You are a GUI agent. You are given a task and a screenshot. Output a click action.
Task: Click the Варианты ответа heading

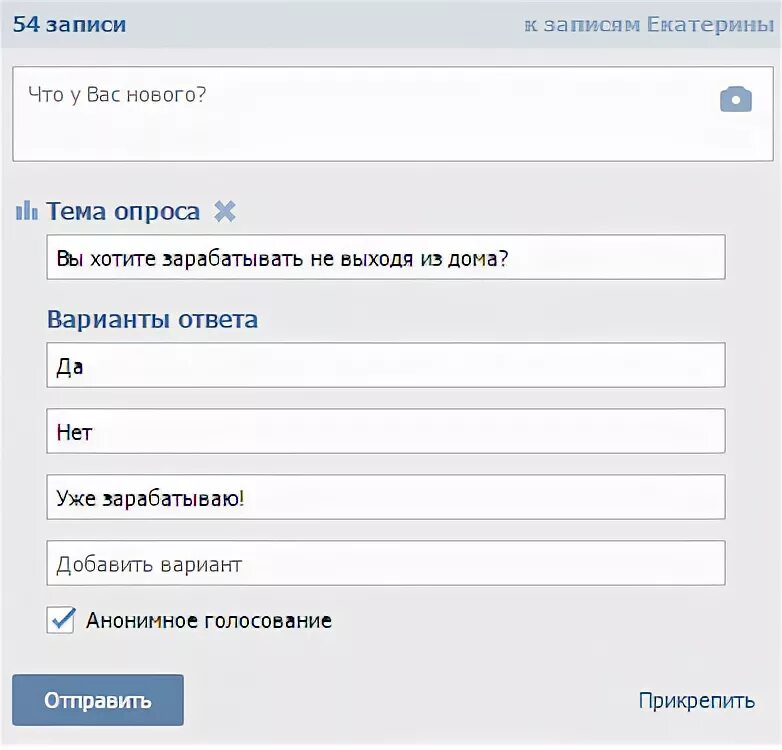[x=153, y=319]
